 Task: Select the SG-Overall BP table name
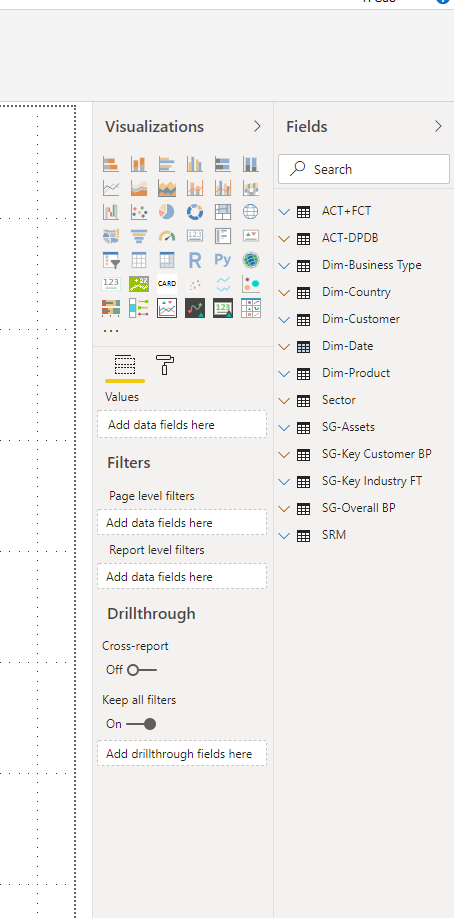[359, 508]
